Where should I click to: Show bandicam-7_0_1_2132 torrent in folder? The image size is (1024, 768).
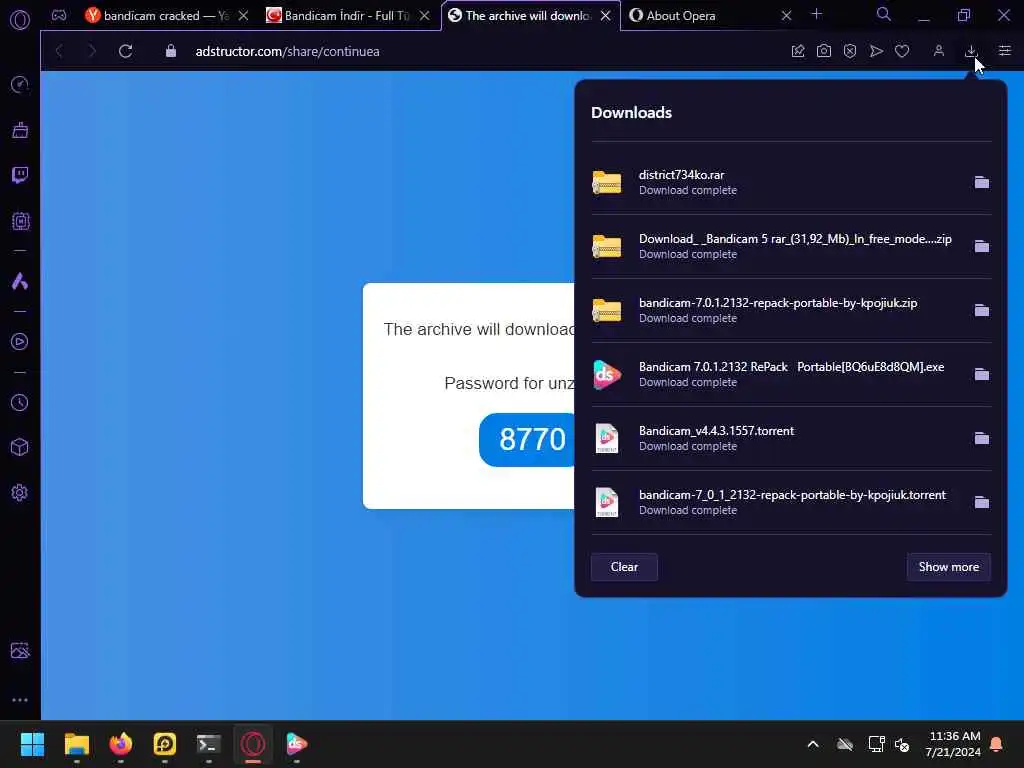(x=982, y=502)
